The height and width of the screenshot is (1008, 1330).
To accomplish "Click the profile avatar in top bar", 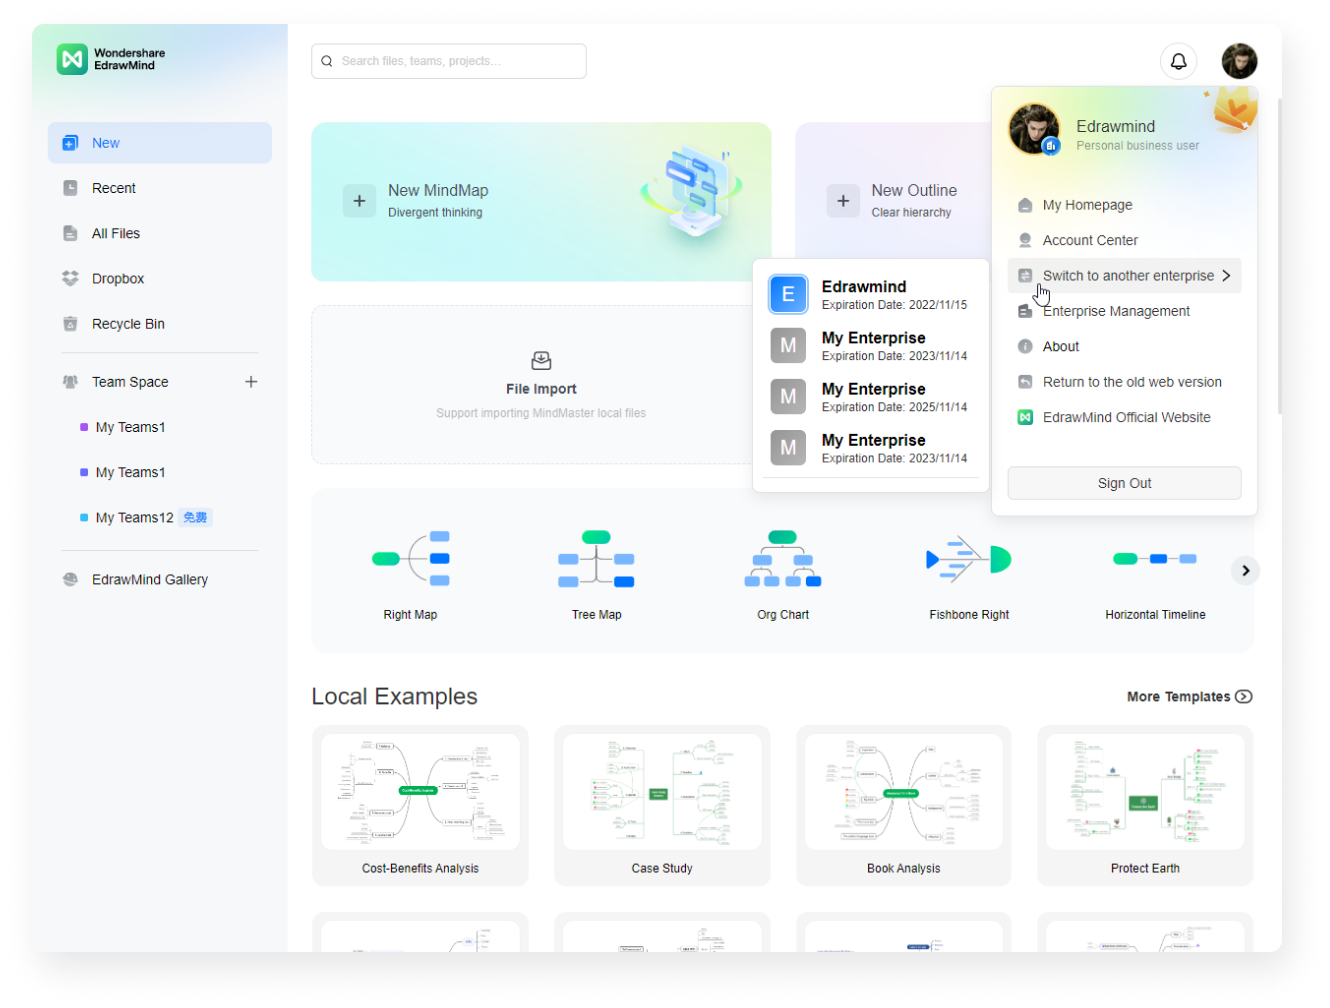I will 1239,61.
